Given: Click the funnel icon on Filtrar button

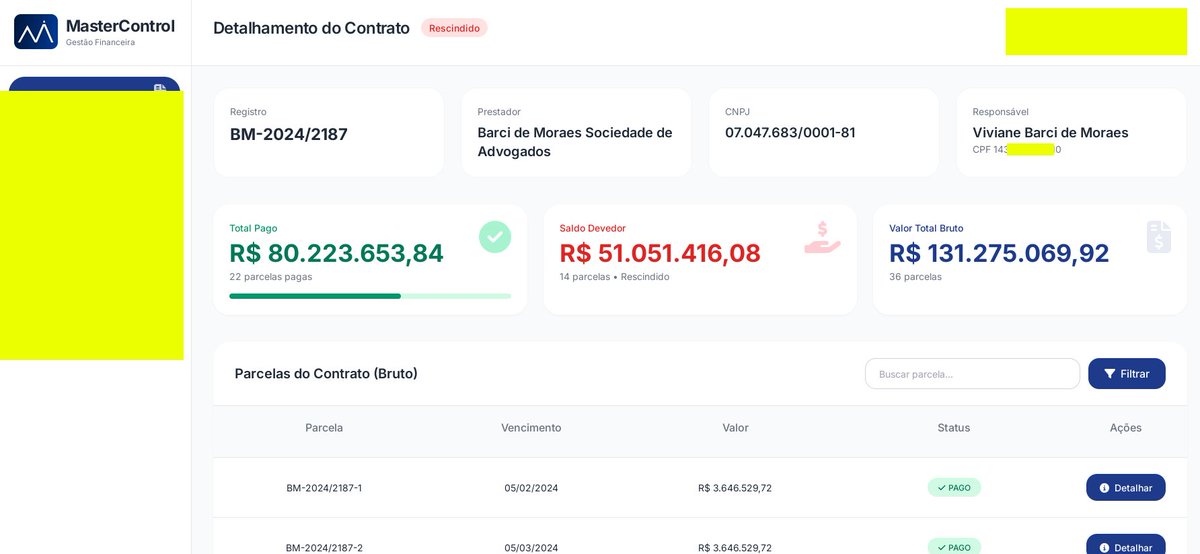Looking at the screenshot, I should pyautogui.click(x=1110, y=374).
